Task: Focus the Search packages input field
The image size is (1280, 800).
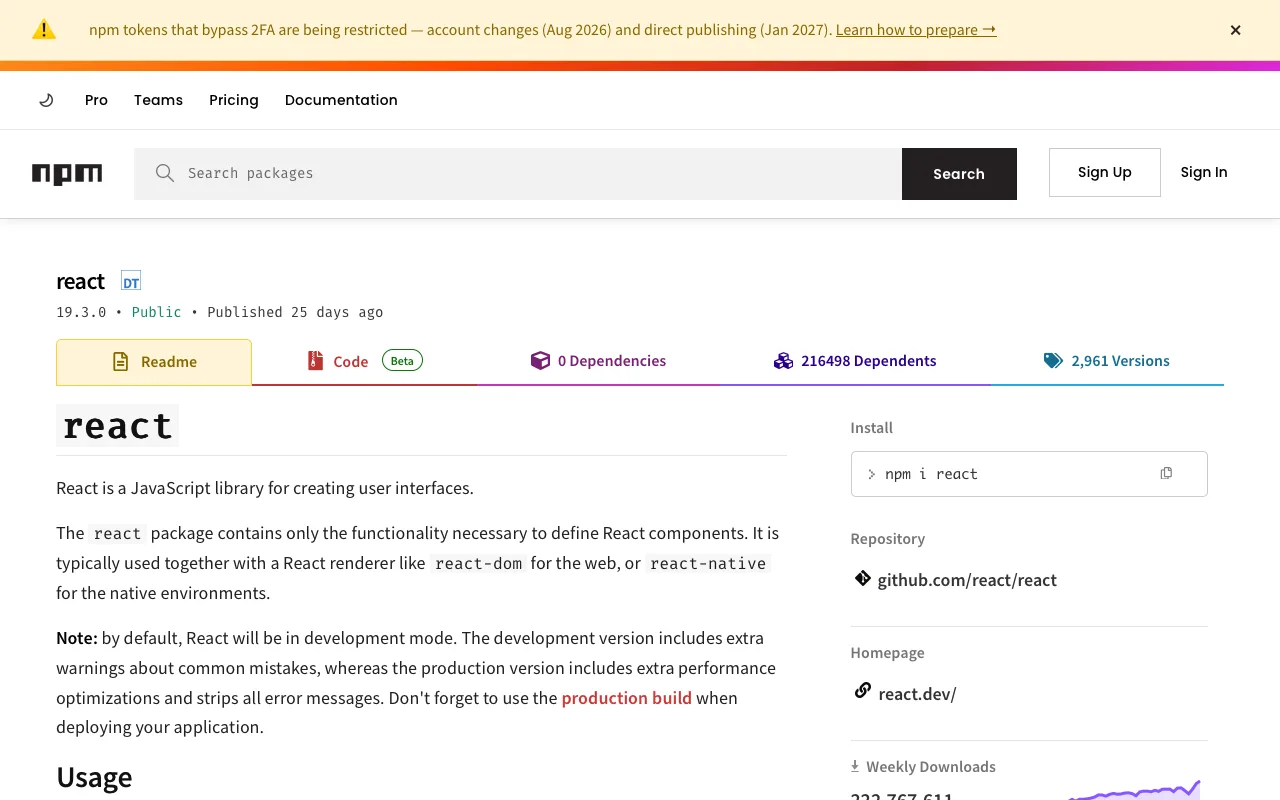Action: click(x=518, y=174)
